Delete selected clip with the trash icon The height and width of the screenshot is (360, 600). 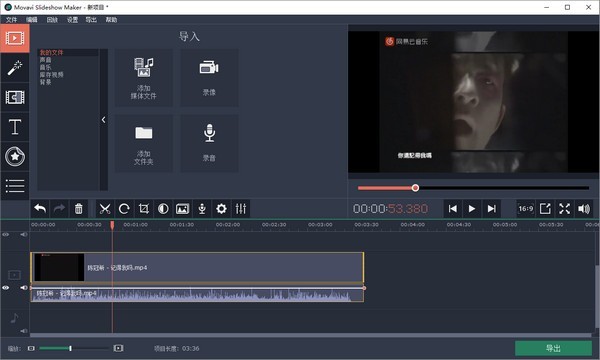click(x=78, y=209)
